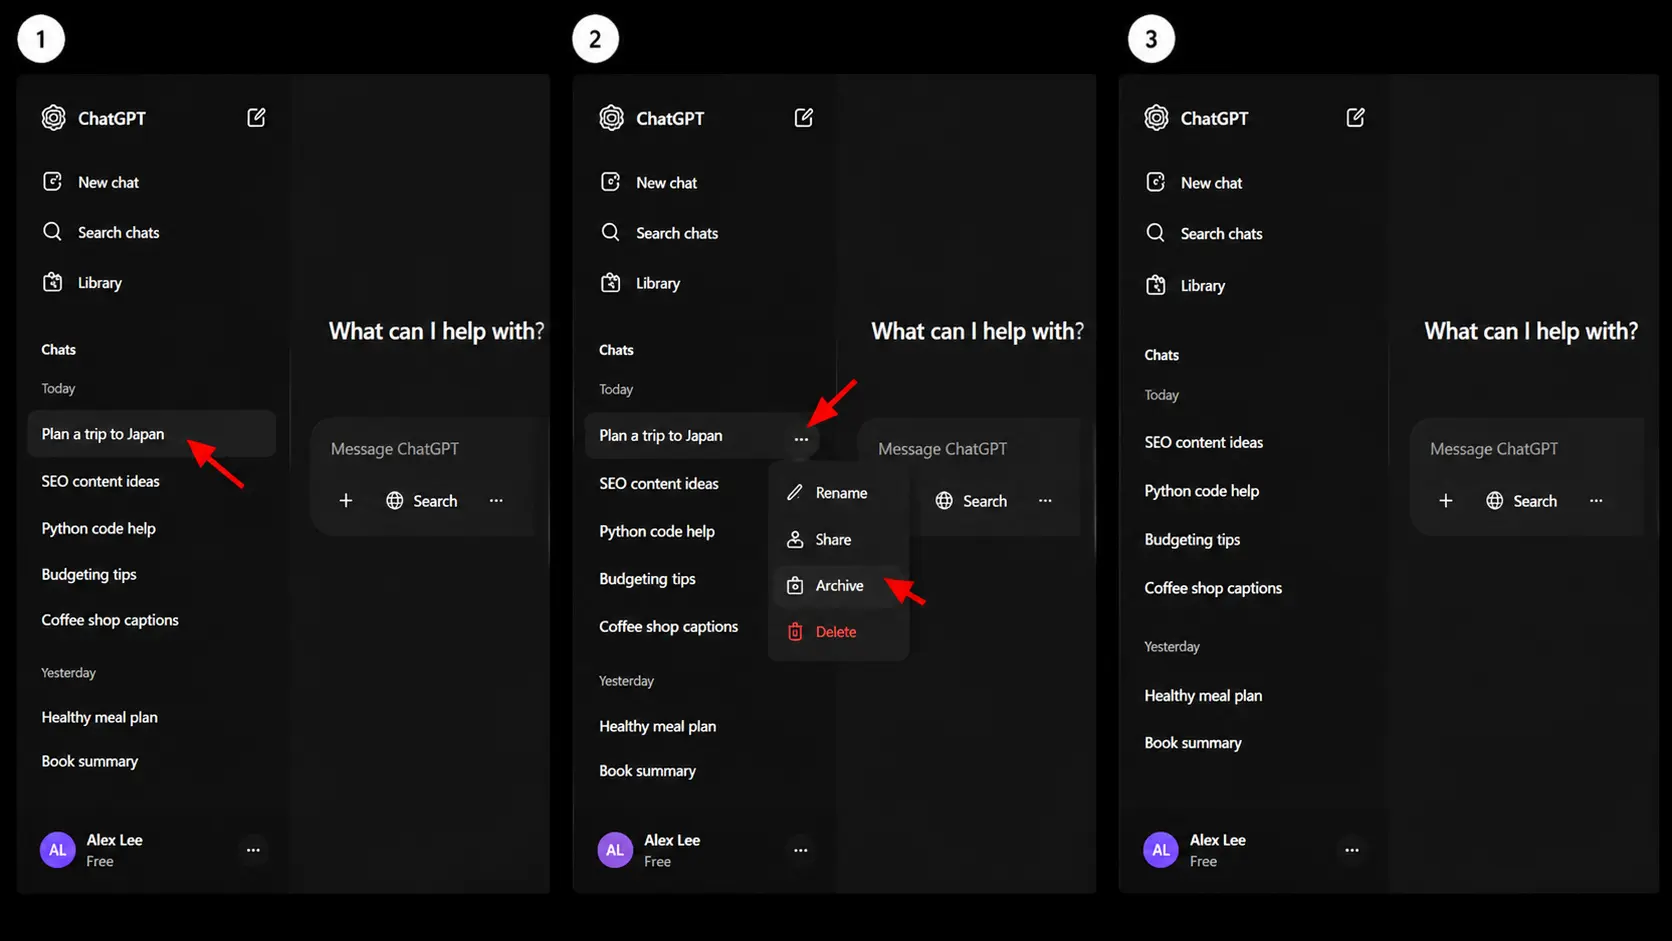
Task: Click the plus attach icon in panel 3 message box
Action: point(1446,500)
